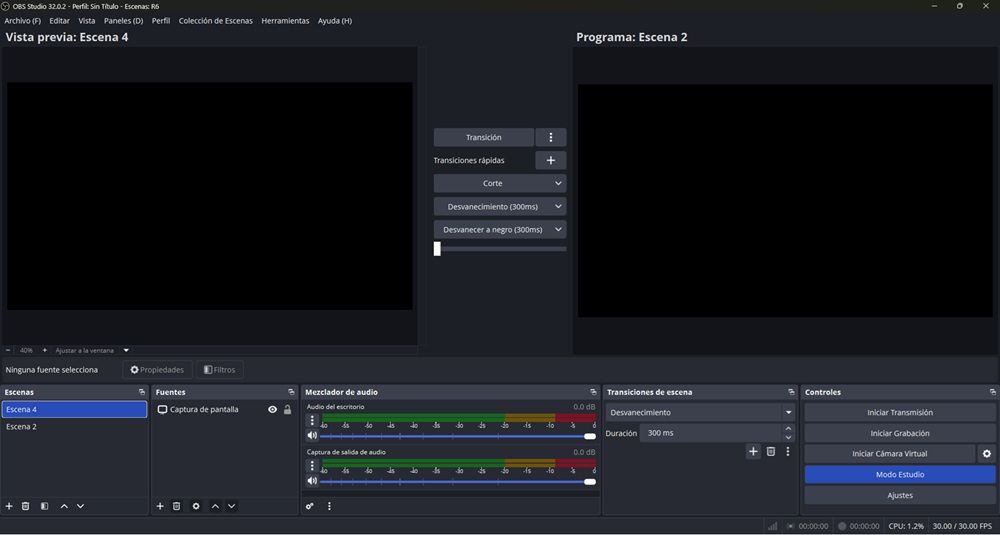Image resolution: width=1000 pixels, height=535 pixels.
Task: Open the Vista menu
Action: [x=87, y=20]
